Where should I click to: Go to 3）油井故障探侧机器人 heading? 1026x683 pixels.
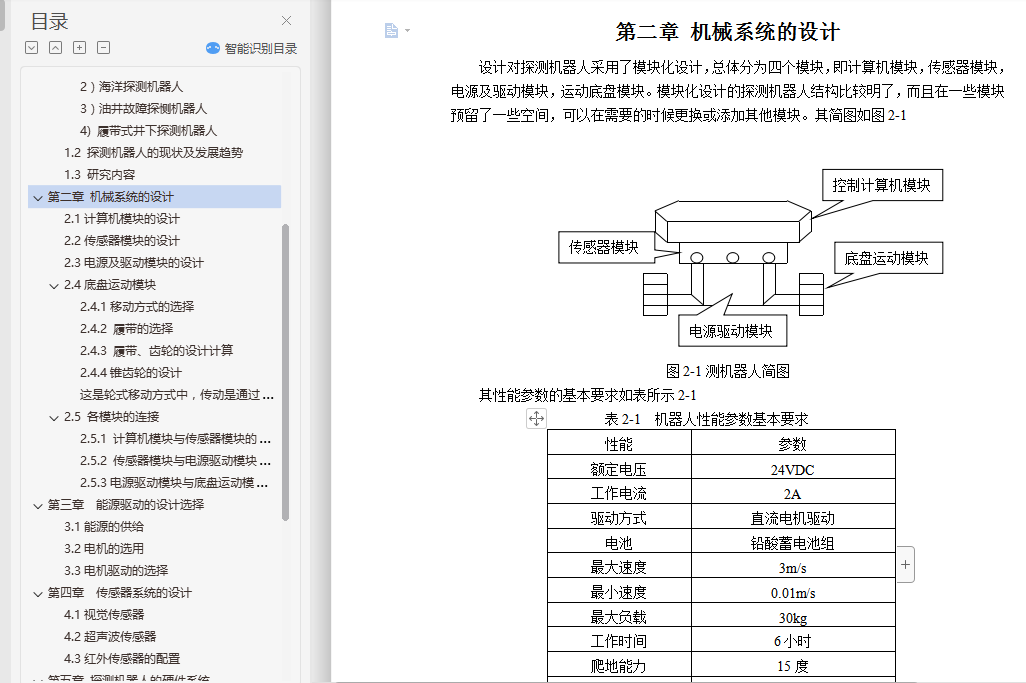click(x=143, y=109)
